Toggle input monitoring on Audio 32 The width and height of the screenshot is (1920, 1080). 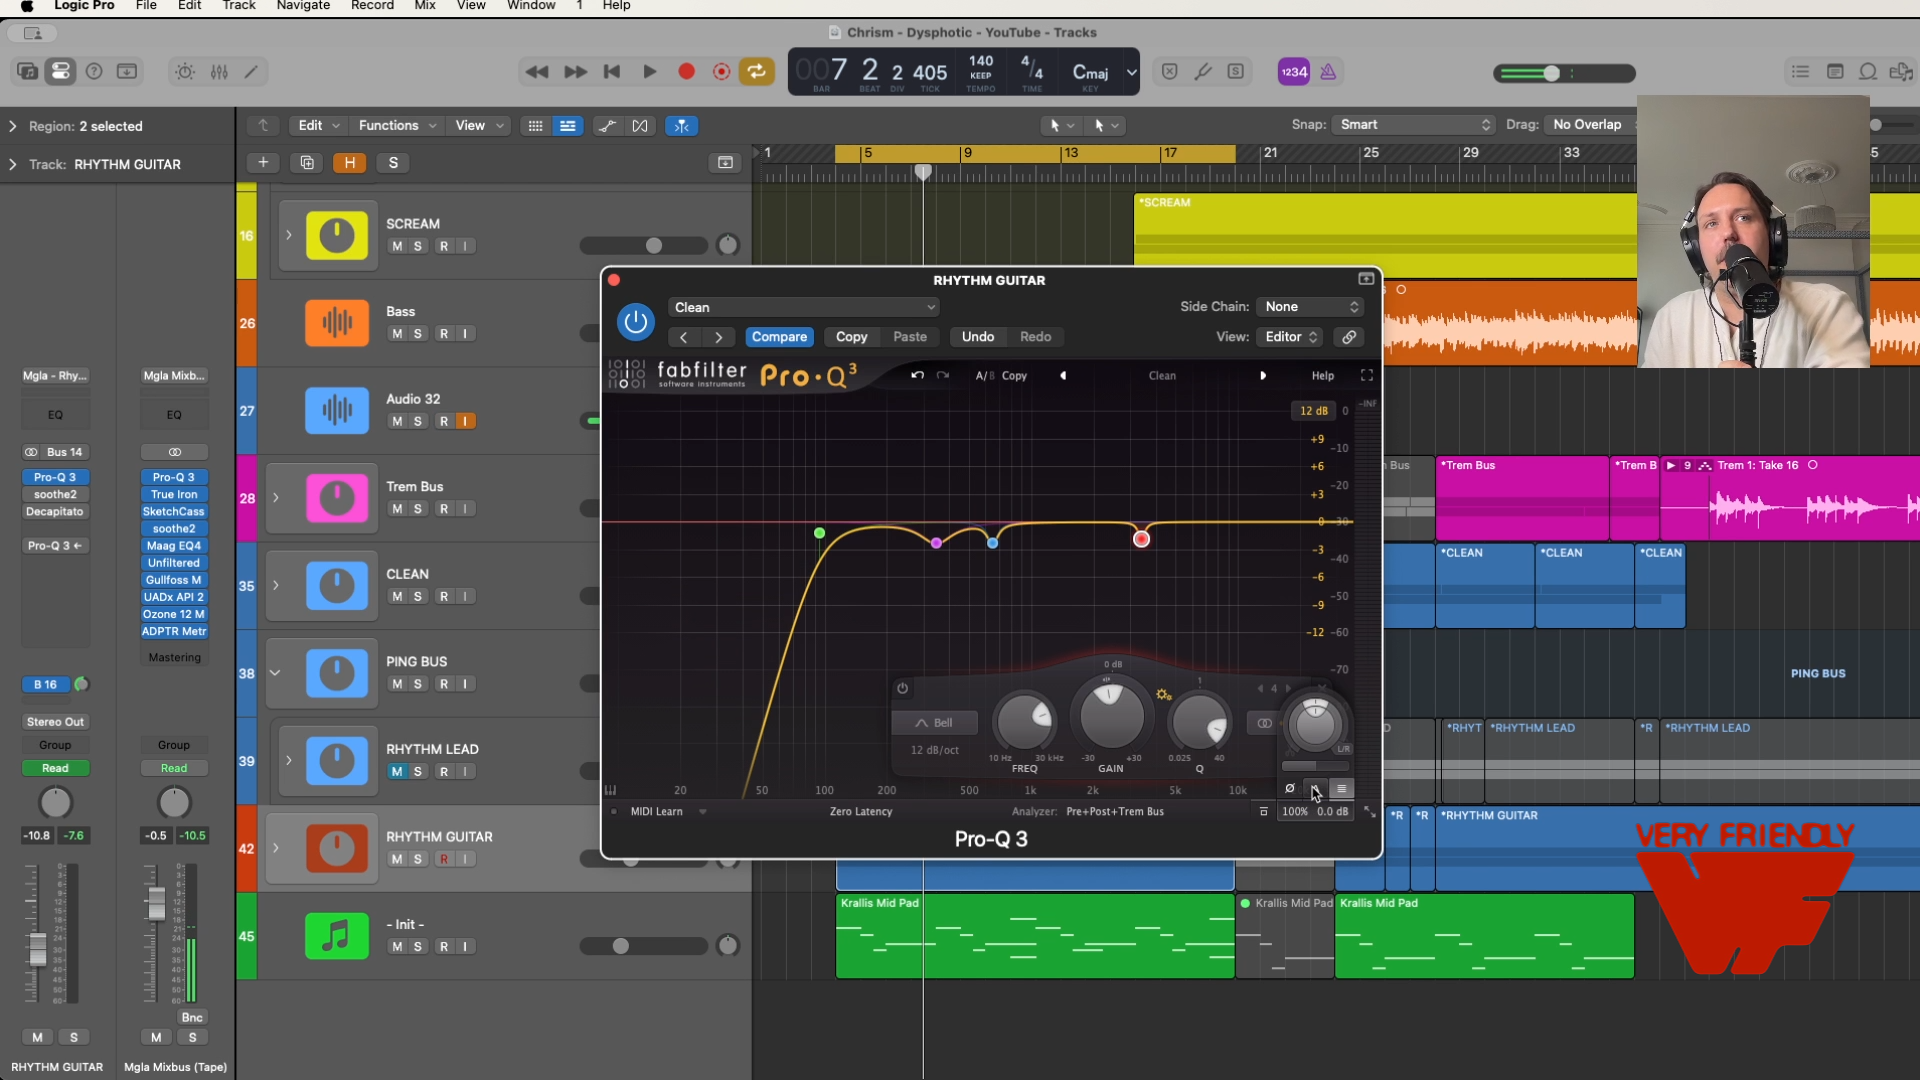click(465, 422)
